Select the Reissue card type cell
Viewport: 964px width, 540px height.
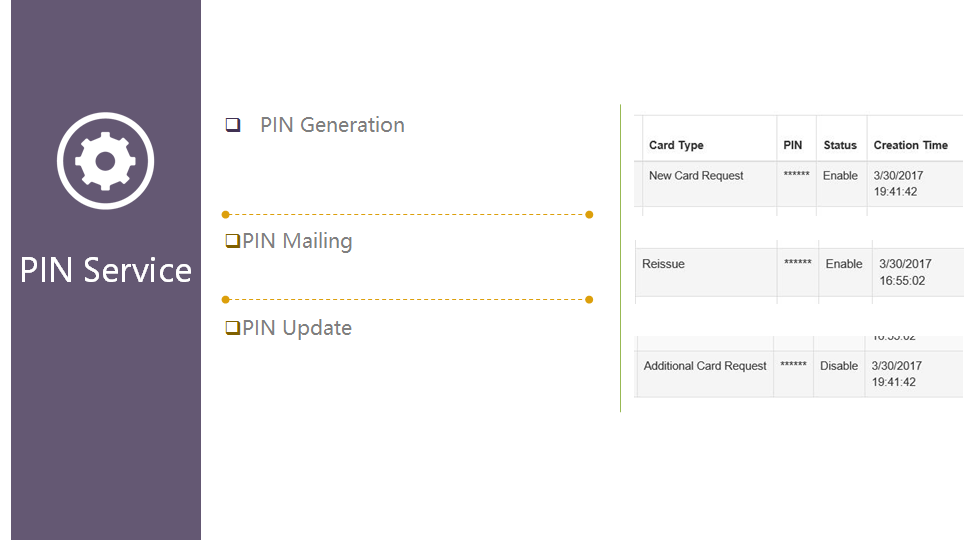663,264
